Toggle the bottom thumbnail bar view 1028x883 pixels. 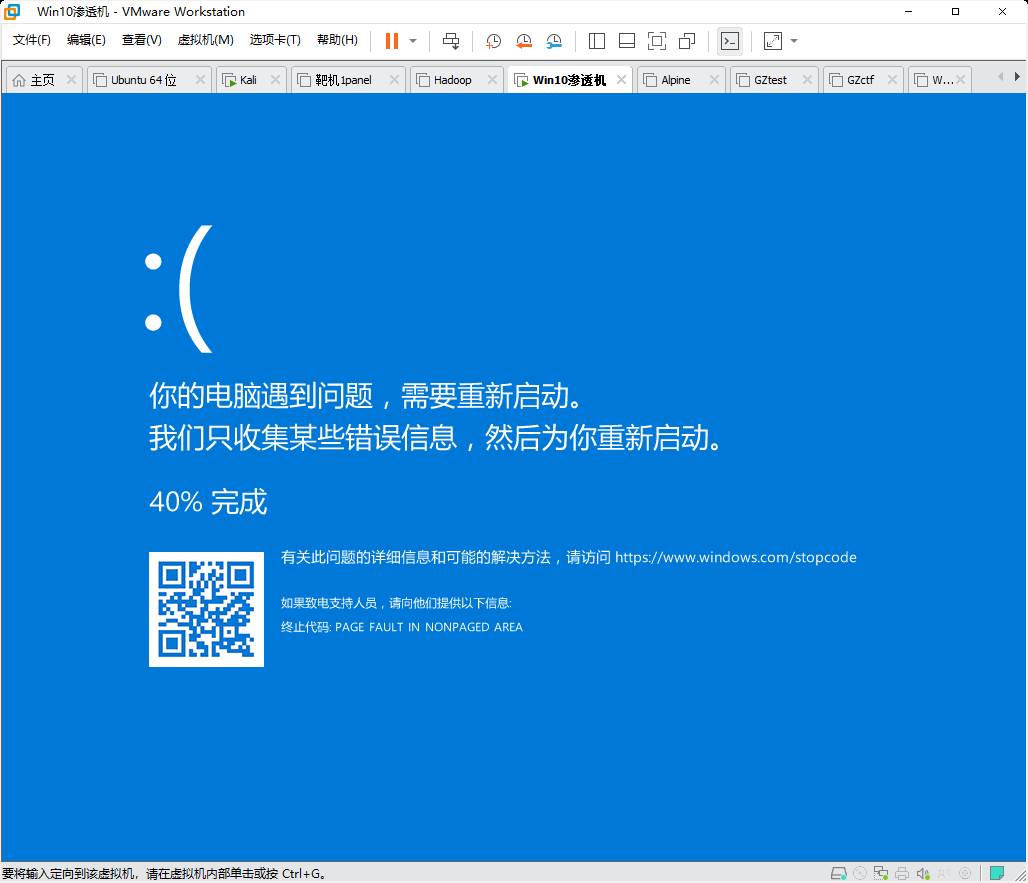[x=627, y=41]
